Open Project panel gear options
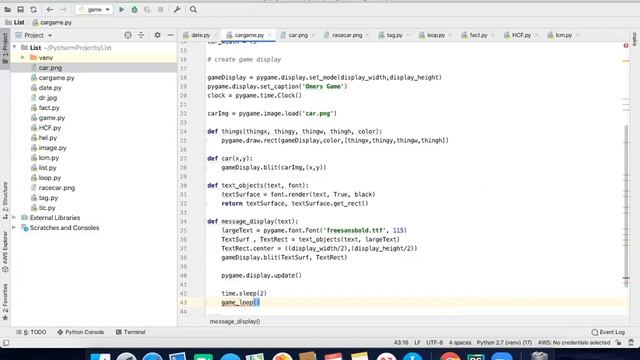Viewport: 640px width, 360px height. (158, 35)
